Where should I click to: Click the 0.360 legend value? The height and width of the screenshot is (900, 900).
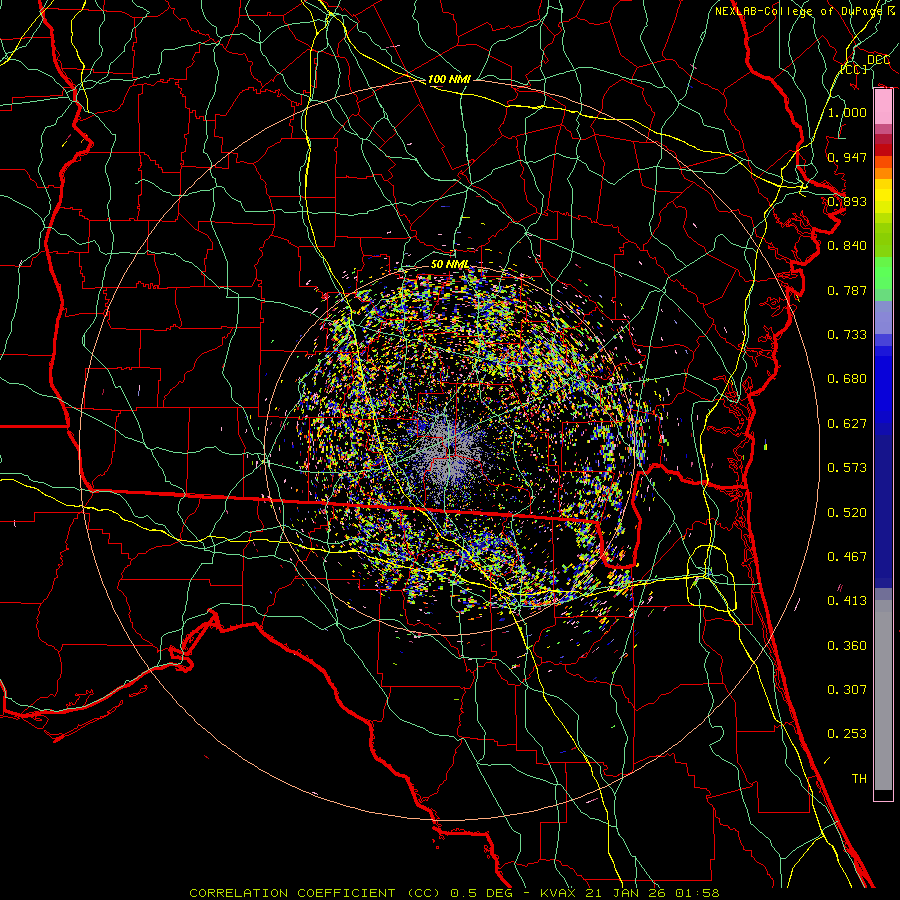tap(847, 646)
